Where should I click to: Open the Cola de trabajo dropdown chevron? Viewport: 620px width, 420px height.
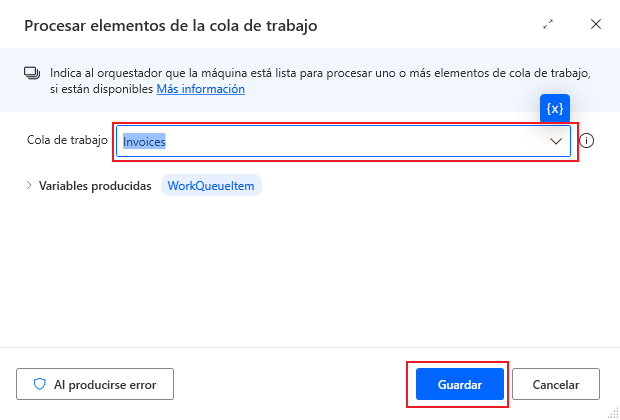point(556,141)
